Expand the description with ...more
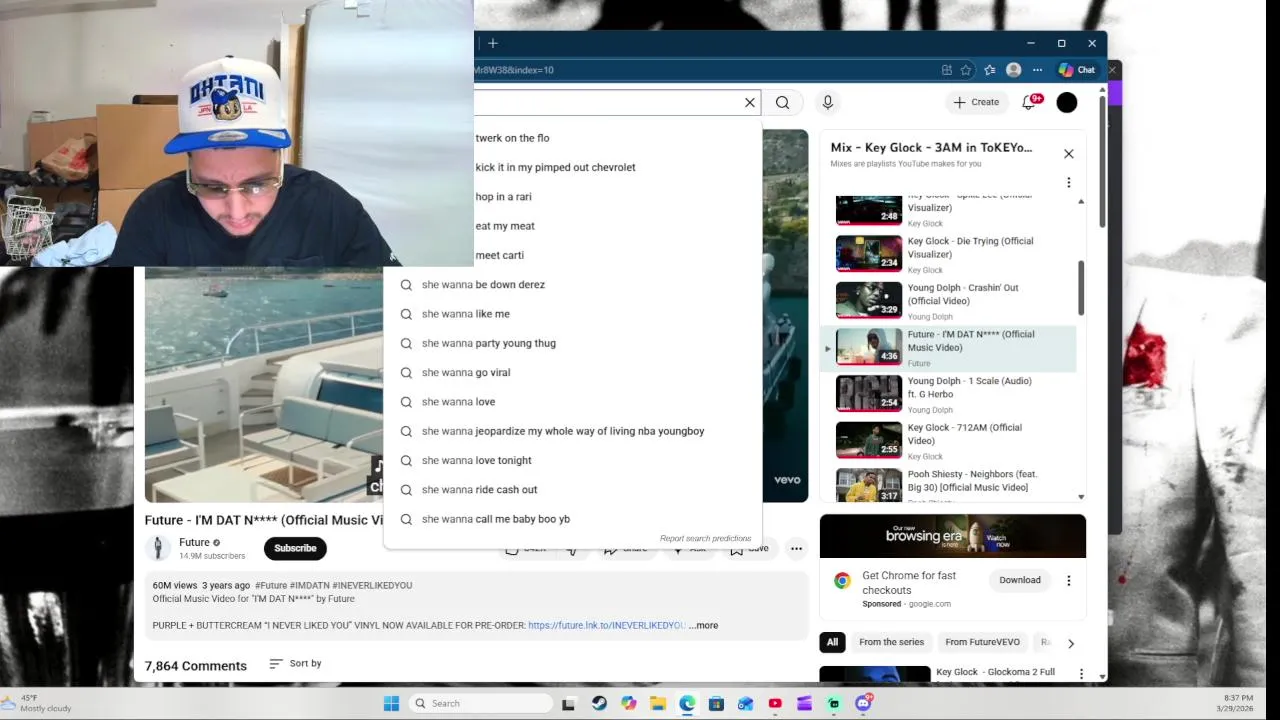 (x=704, y=626)
